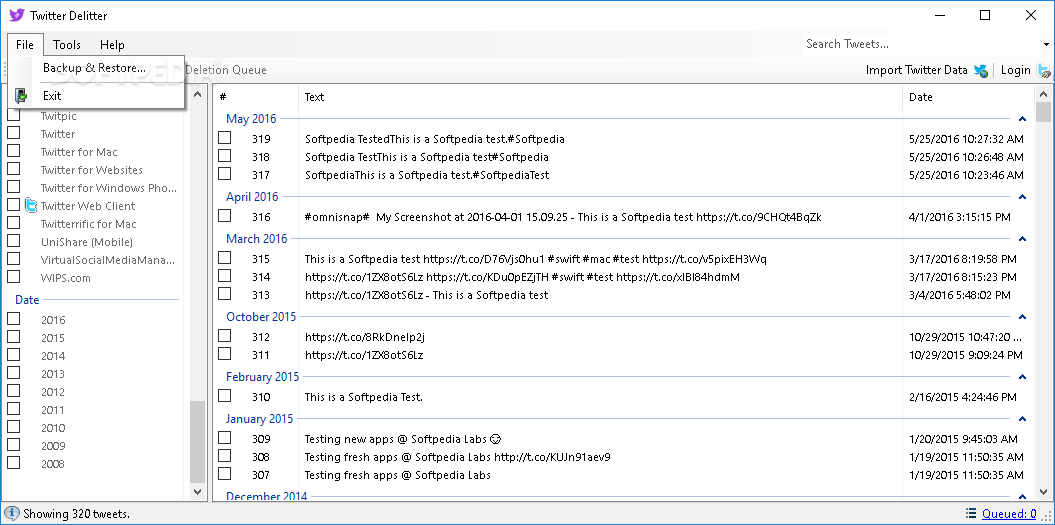Click the Import Twitter Data bird icon
This screenshot has width=1055, height=525.
980,70
